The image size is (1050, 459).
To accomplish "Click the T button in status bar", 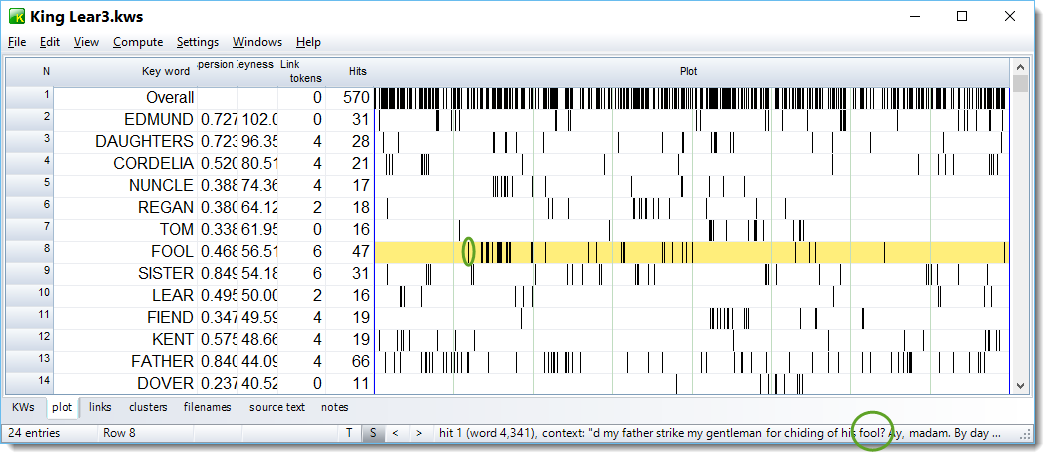I will point(348,433).
